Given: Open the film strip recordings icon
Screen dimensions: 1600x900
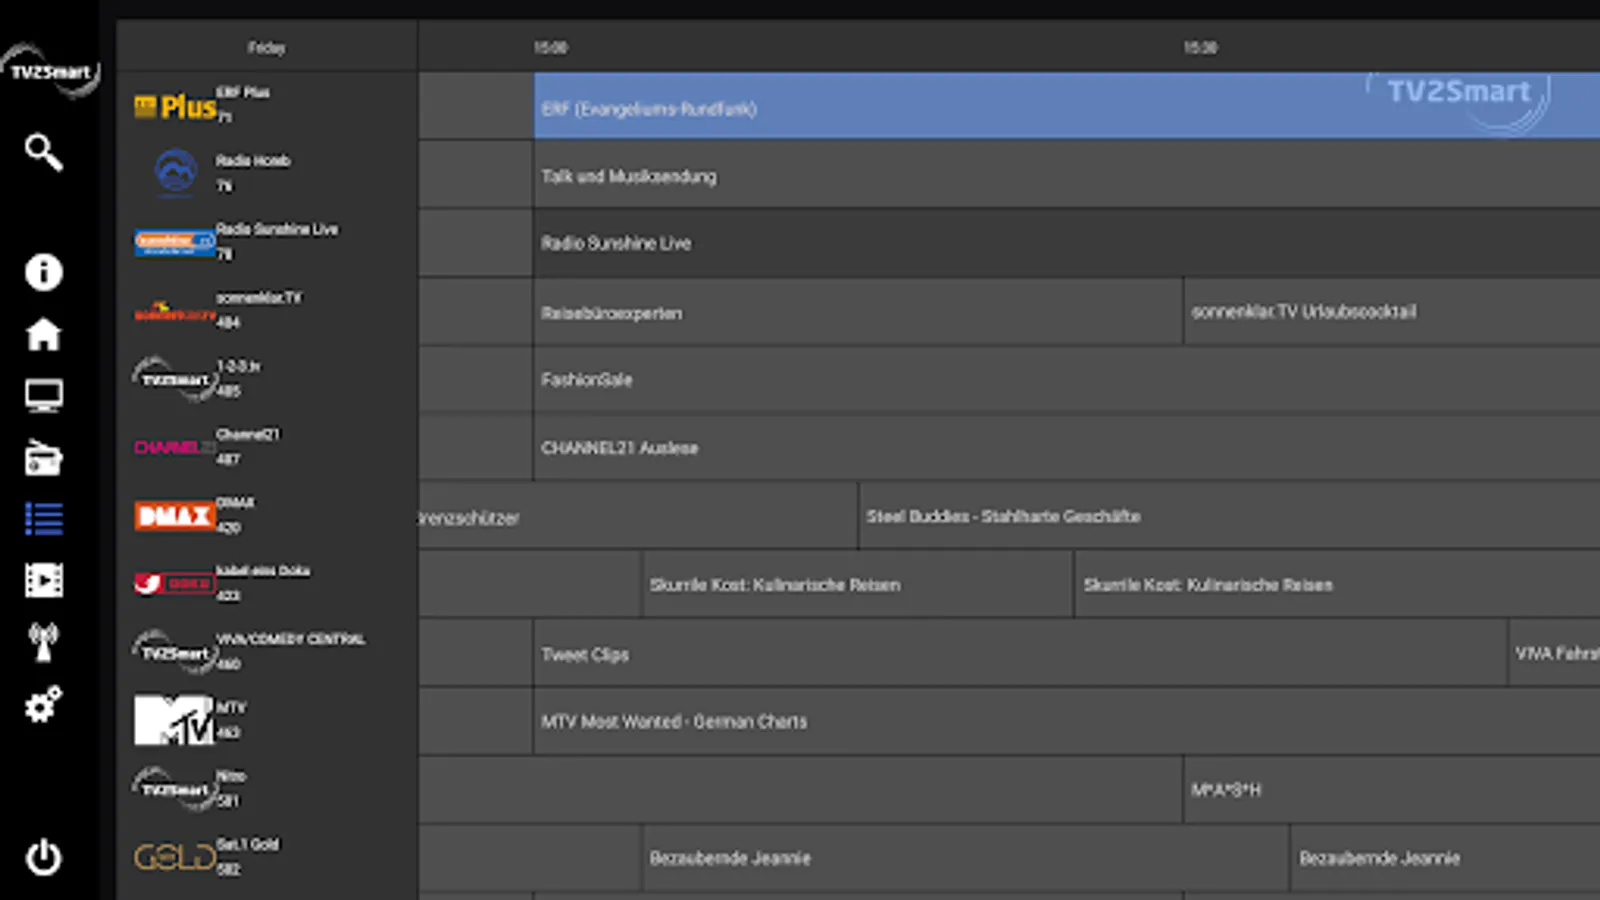Looking at the screenshot, I should click(44, 580).
